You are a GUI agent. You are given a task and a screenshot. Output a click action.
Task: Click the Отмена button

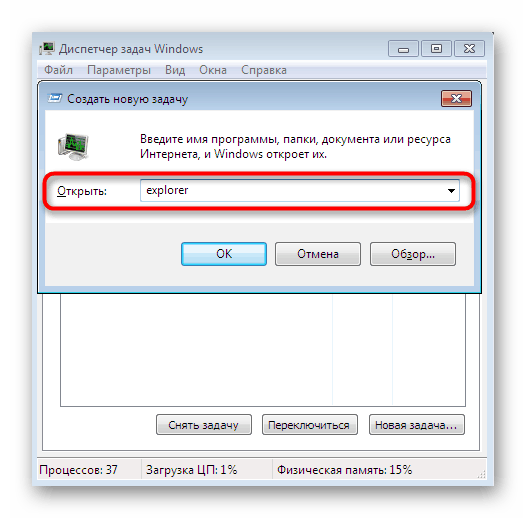pyautogui.click(x=318, y=254)
